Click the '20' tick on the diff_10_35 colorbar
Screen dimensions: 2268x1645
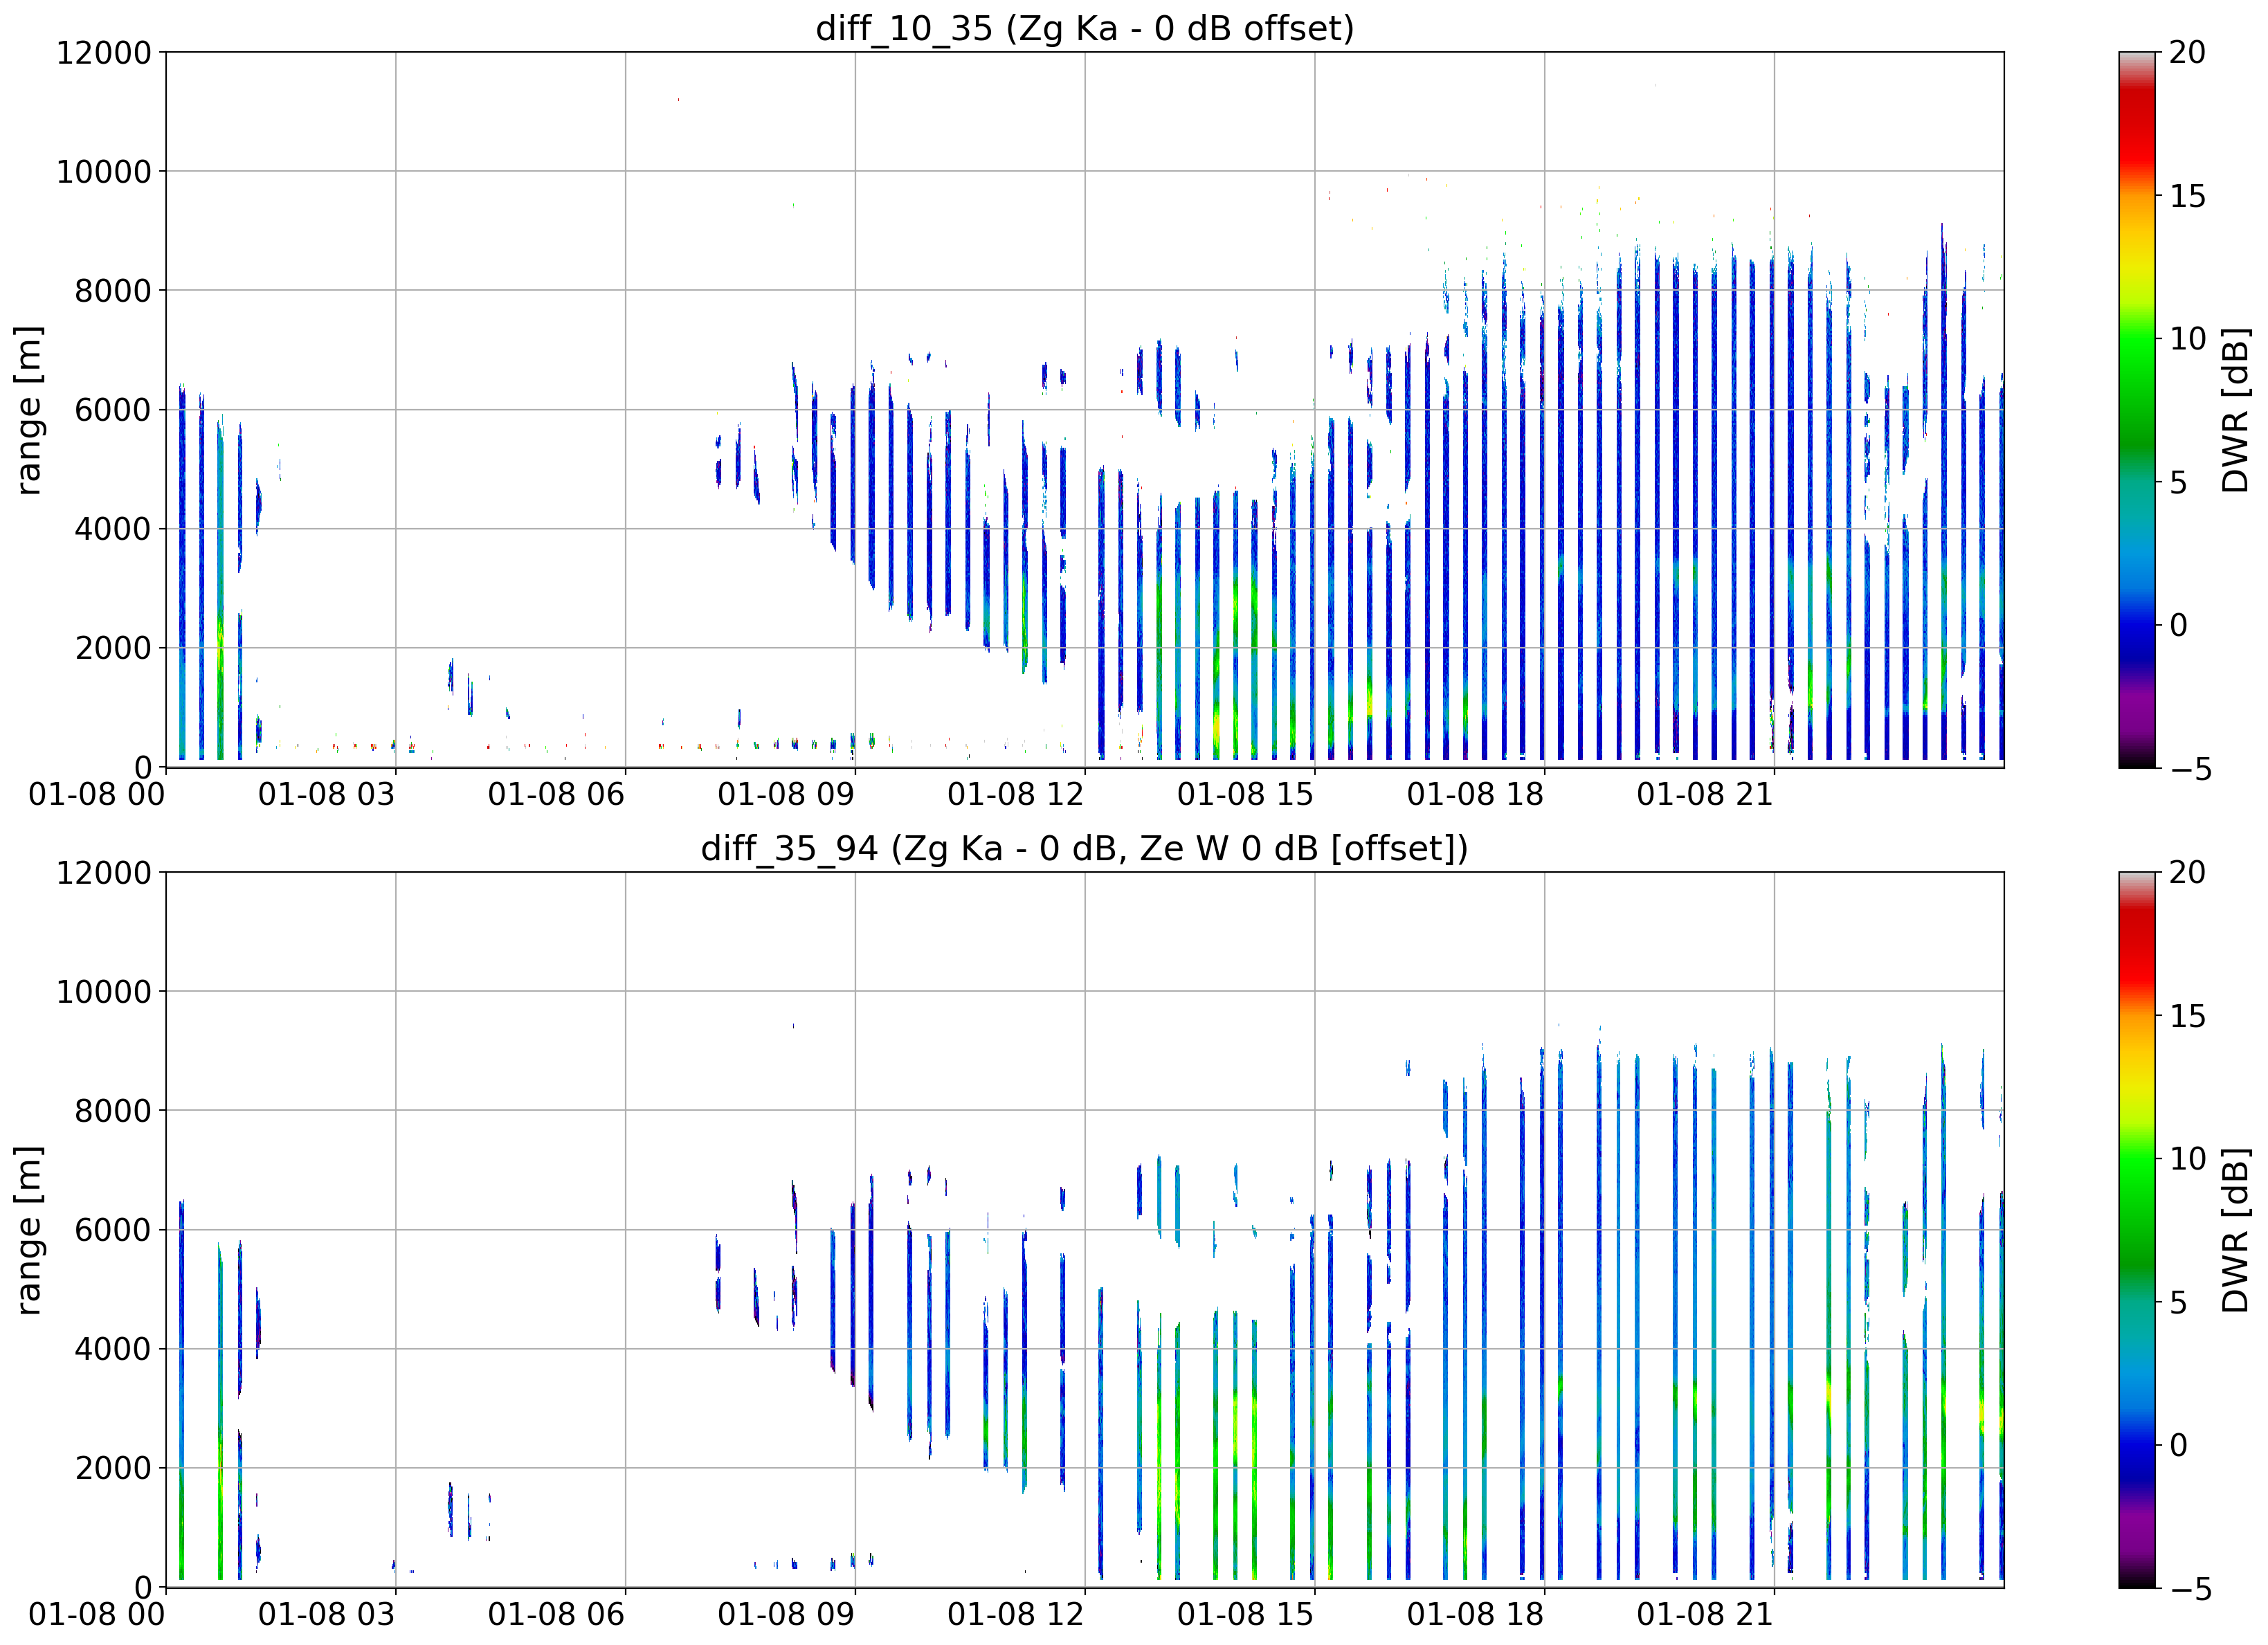2187,52
